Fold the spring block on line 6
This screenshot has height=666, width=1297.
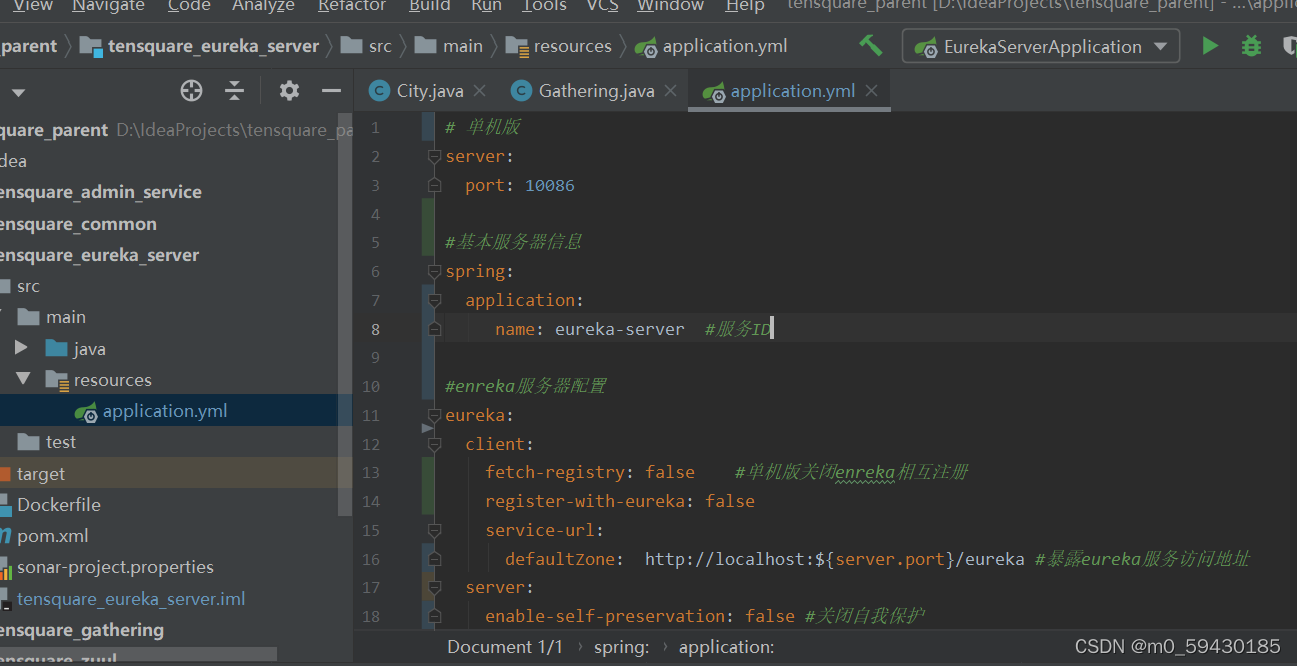click(434, 271)
